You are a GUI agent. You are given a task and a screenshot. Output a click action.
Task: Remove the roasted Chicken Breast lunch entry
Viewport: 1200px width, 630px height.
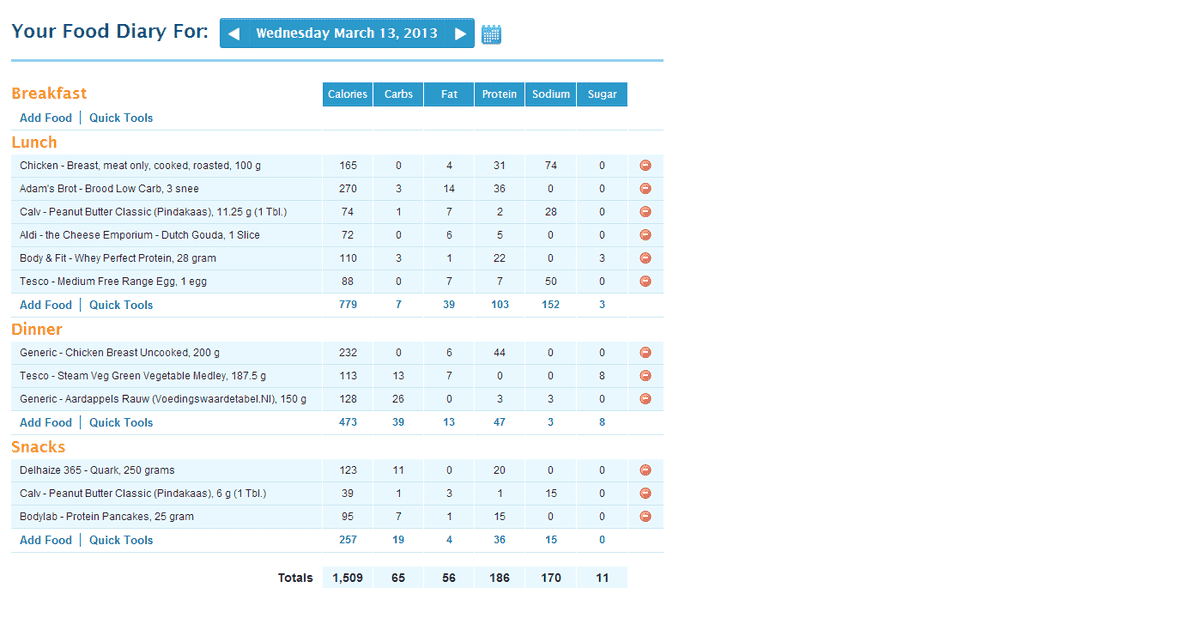[645, 165]
